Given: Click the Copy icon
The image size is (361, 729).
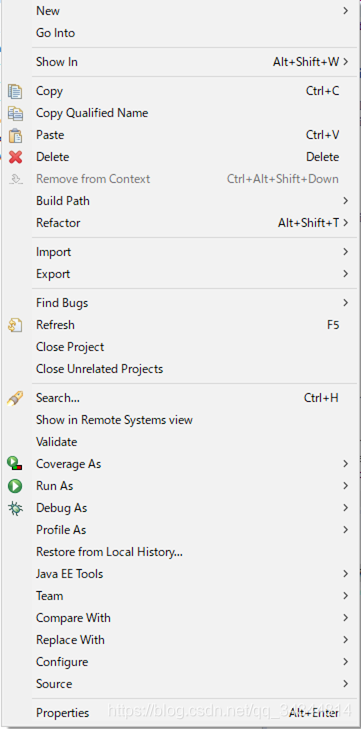Looking at the screenshot, I should click(15, 91).
